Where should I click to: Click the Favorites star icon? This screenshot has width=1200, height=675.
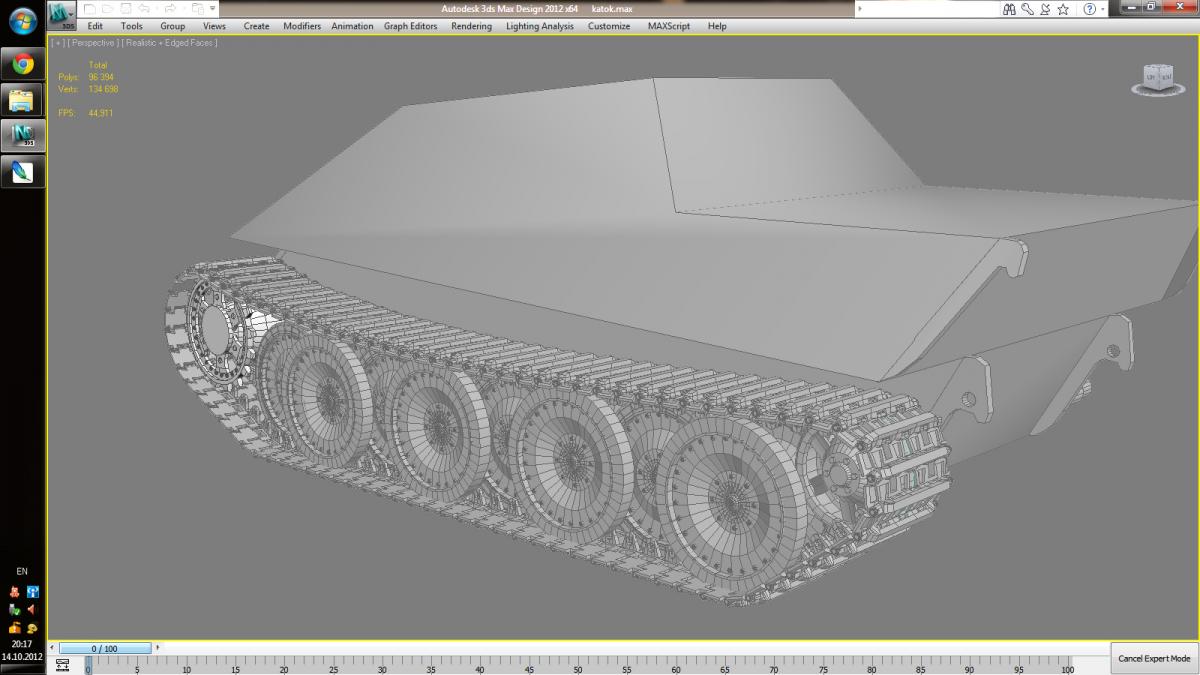point(1063,9)
